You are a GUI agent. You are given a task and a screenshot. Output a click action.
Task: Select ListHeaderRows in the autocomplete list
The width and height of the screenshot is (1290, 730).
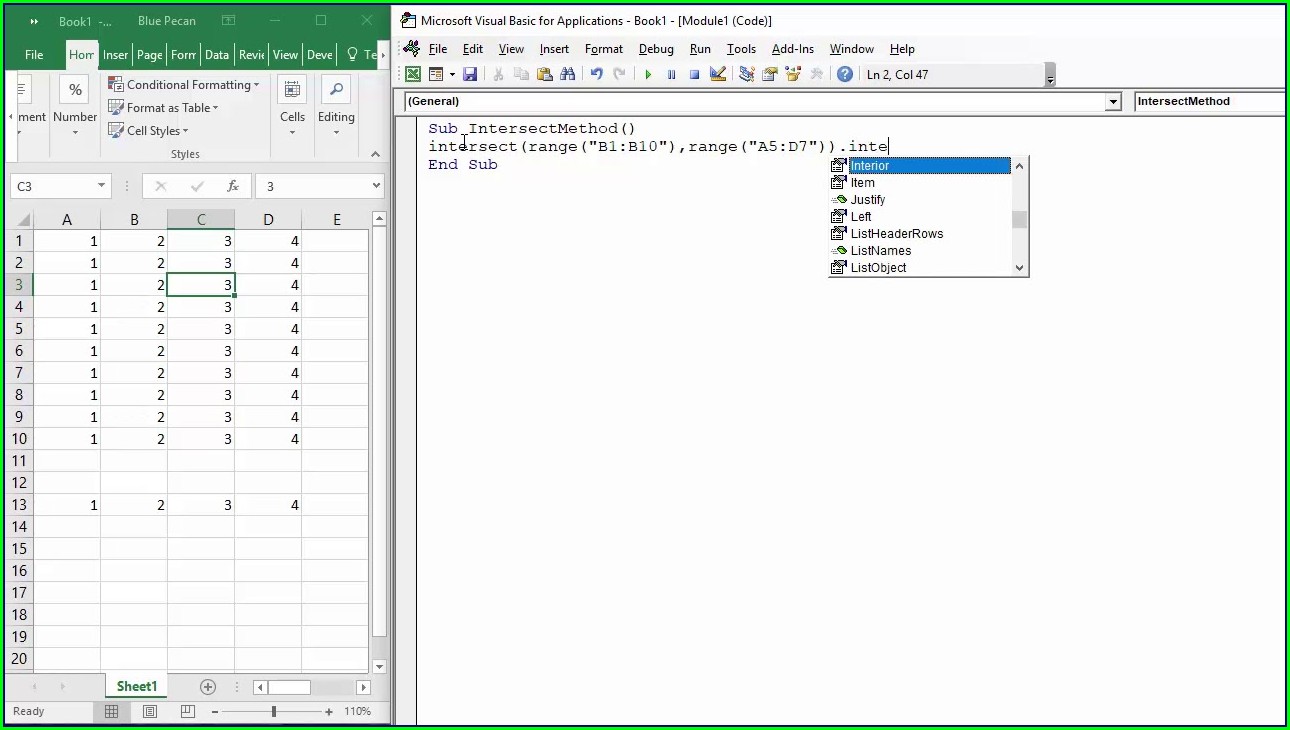coord(920,234)
